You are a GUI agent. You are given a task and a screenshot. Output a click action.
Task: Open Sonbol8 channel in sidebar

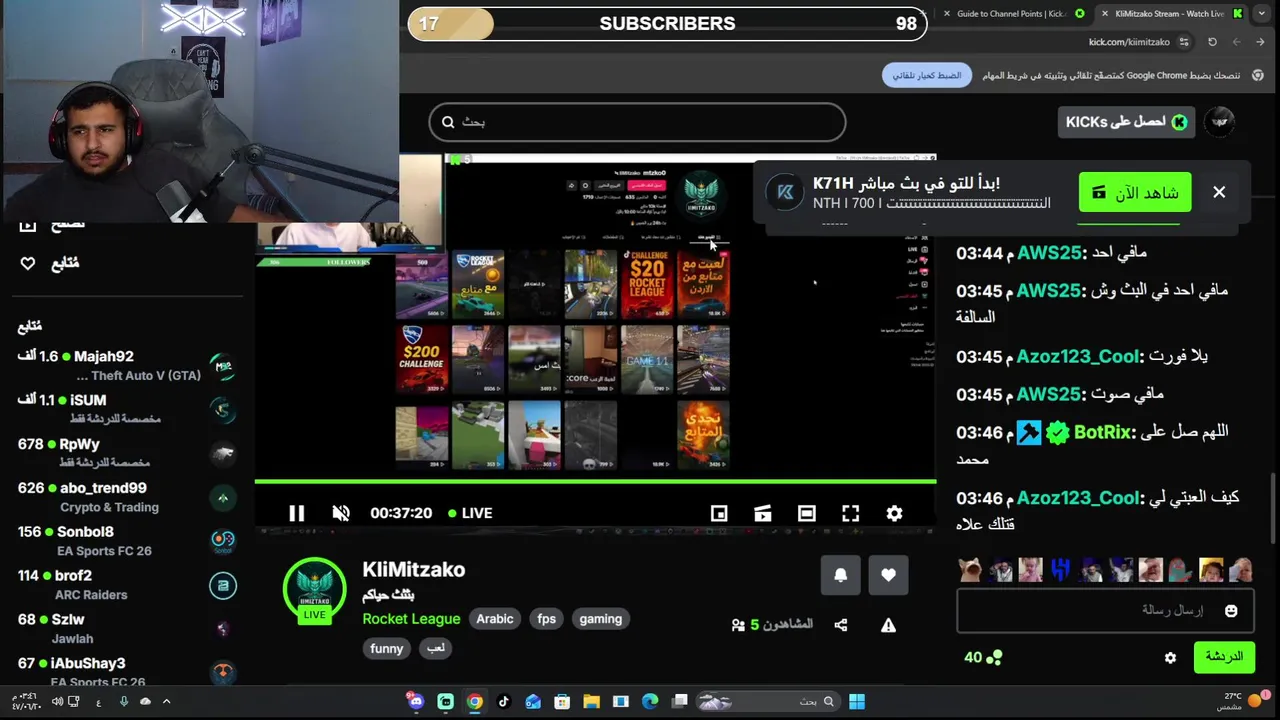click(126, 541)
